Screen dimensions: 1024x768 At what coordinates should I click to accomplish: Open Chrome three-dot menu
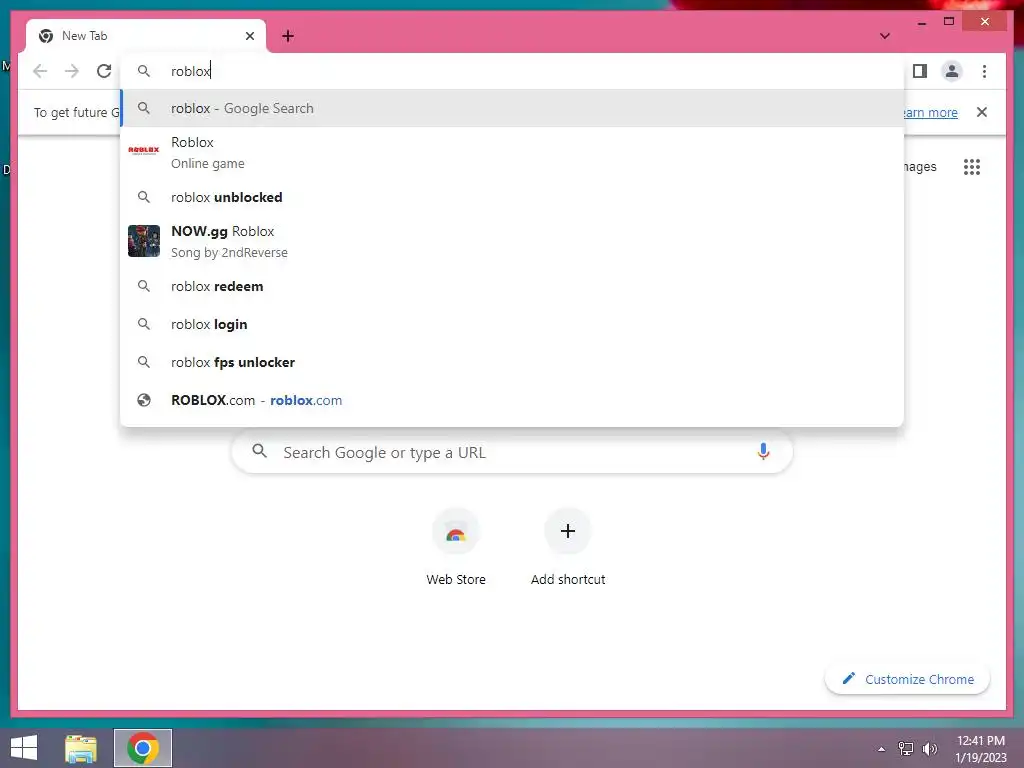(x=984, y=71)
